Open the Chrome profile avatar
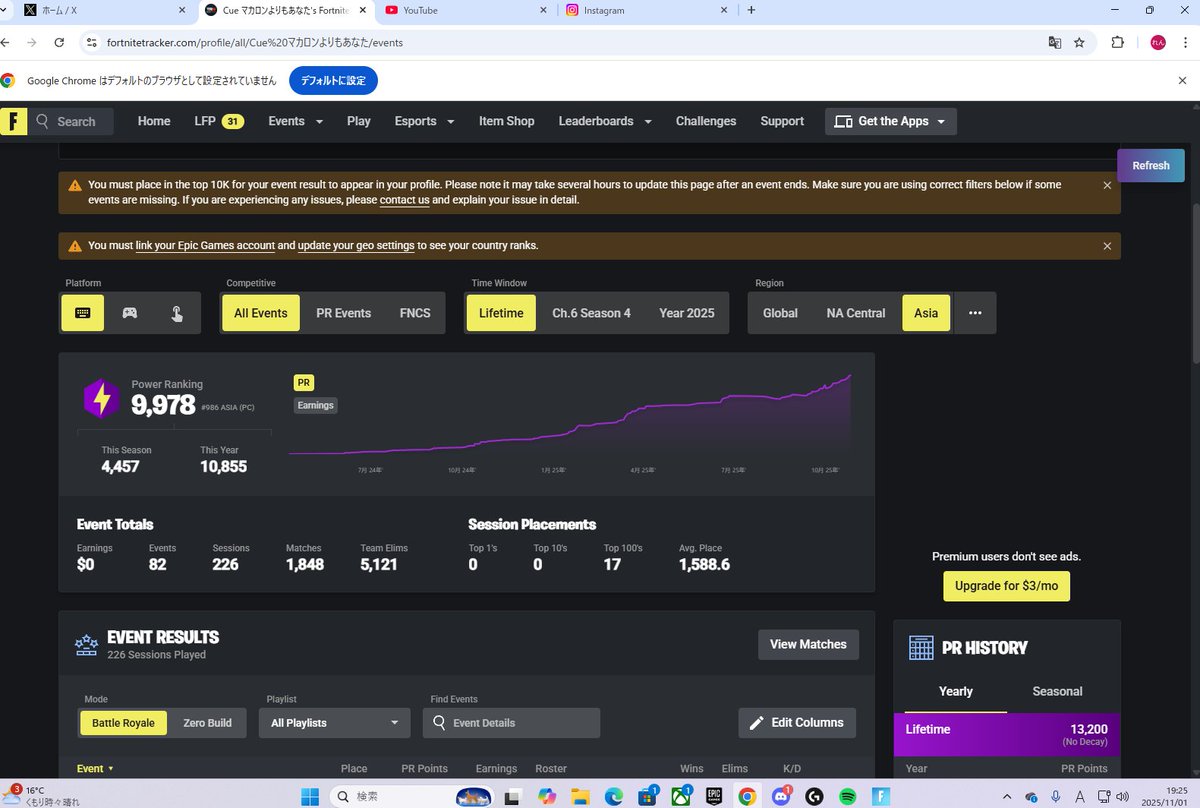This screenshot has height=808, width=1200. 1158,43
